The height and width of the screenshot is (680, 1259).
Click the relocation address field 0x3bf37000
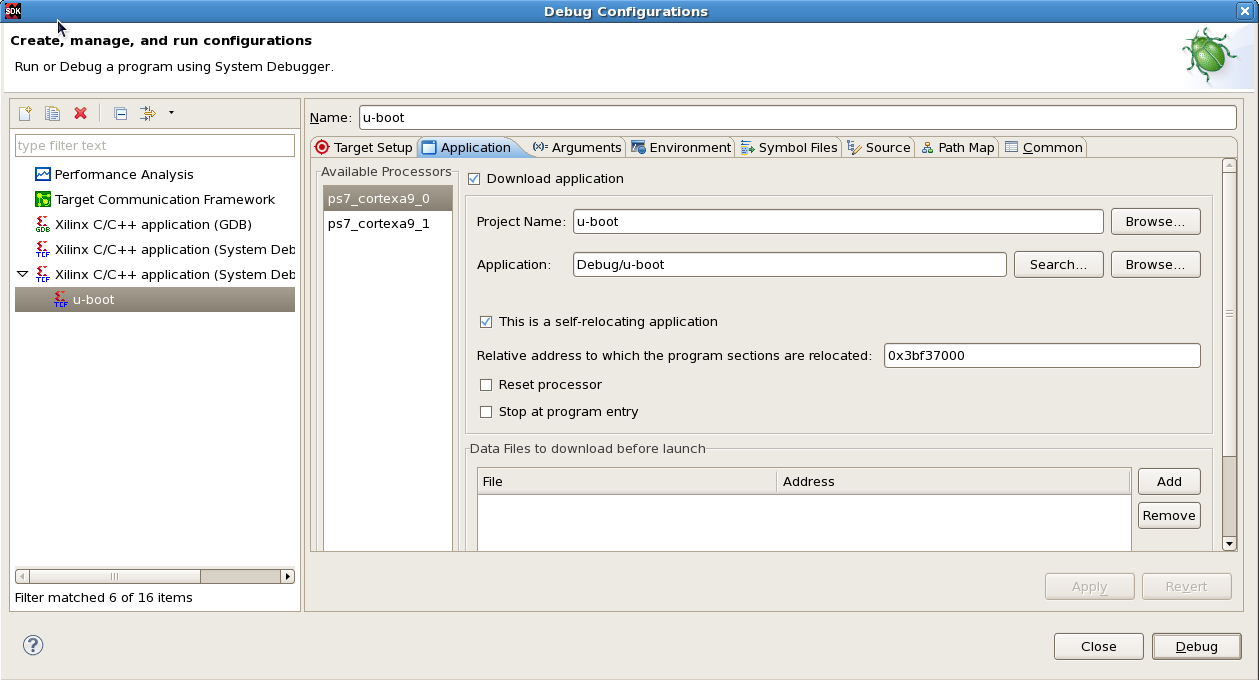coord(1042,355)
